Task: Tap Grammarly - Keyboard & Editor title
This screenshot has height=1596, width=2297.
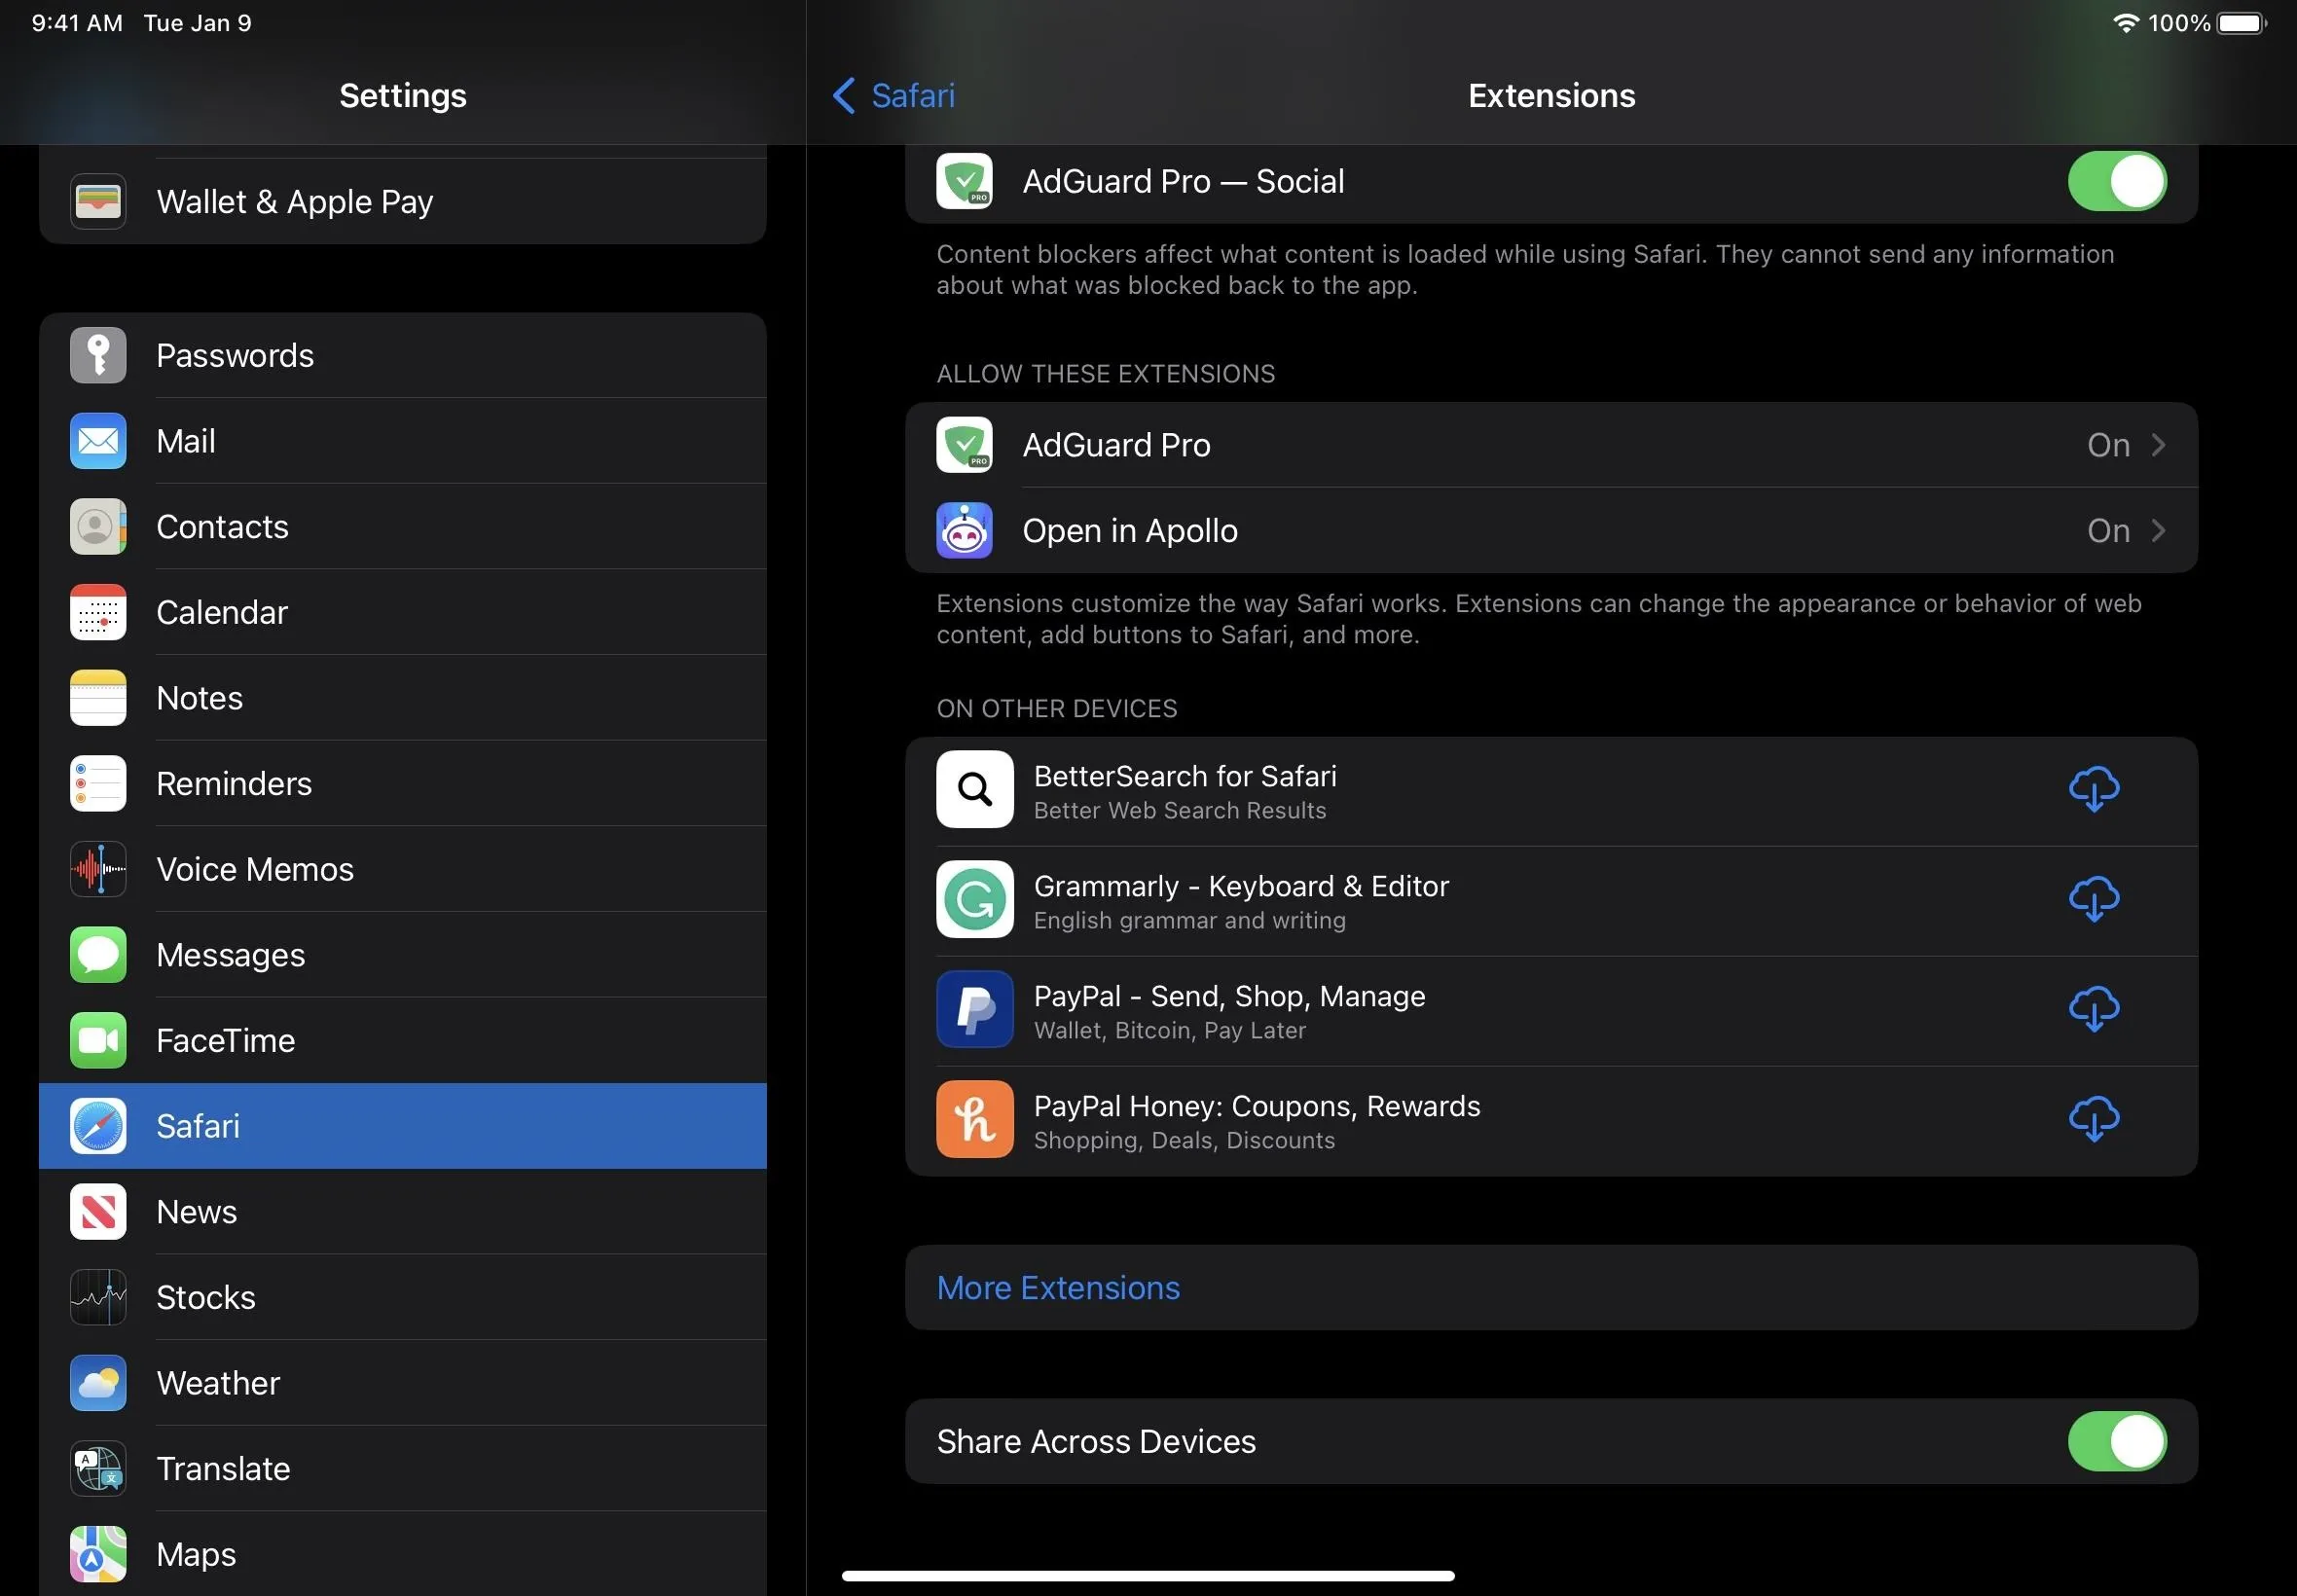Action: (1241, 886)
